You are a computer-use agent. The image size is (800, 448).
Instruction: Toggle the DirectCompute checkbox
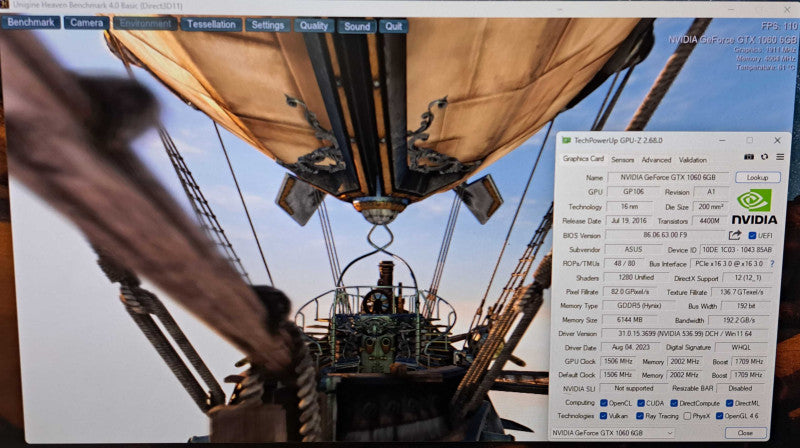(674, 403)
